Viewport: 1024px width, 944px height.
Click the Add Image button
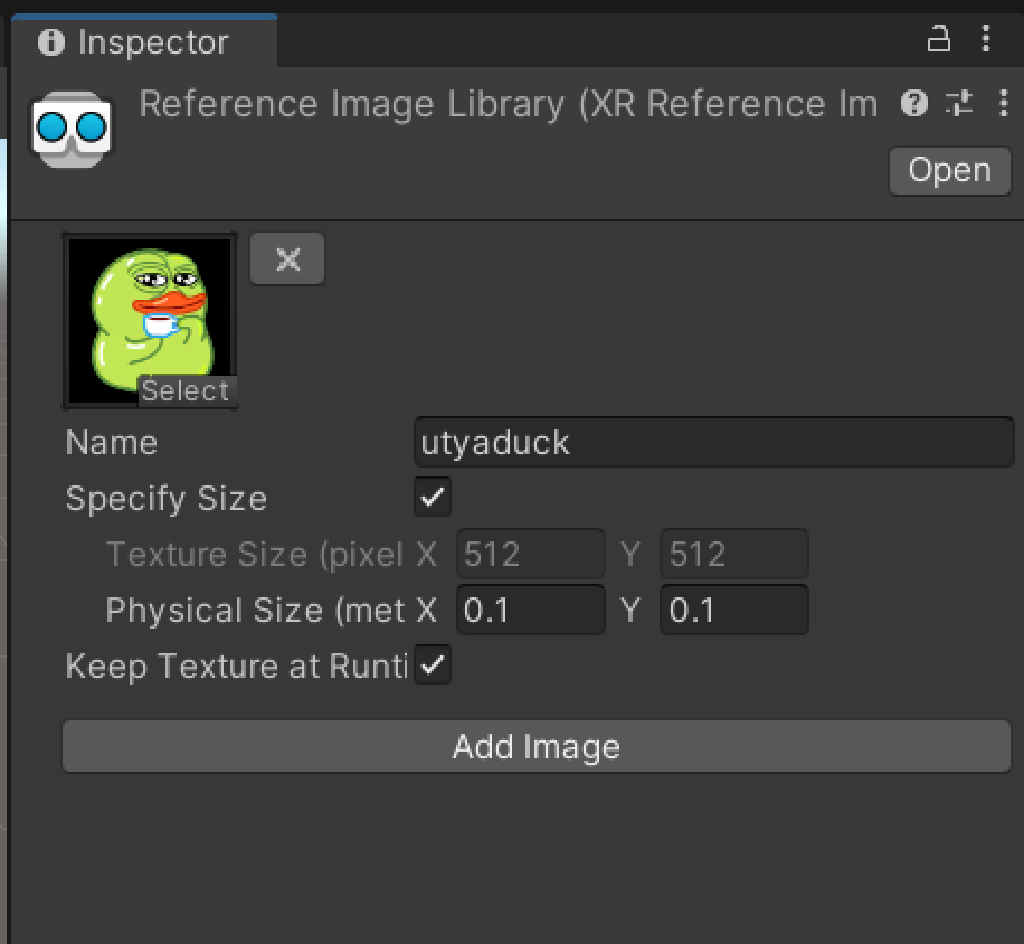(x=536, y=747)
